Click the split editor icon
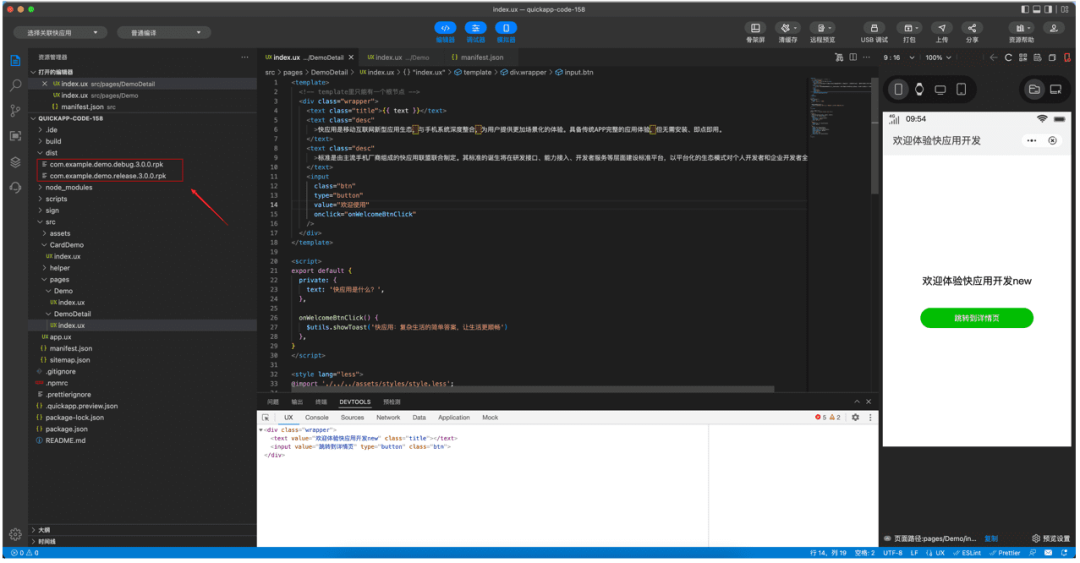Image resolution: width=1080 pixels, height=563 pixels. [853, 58]
